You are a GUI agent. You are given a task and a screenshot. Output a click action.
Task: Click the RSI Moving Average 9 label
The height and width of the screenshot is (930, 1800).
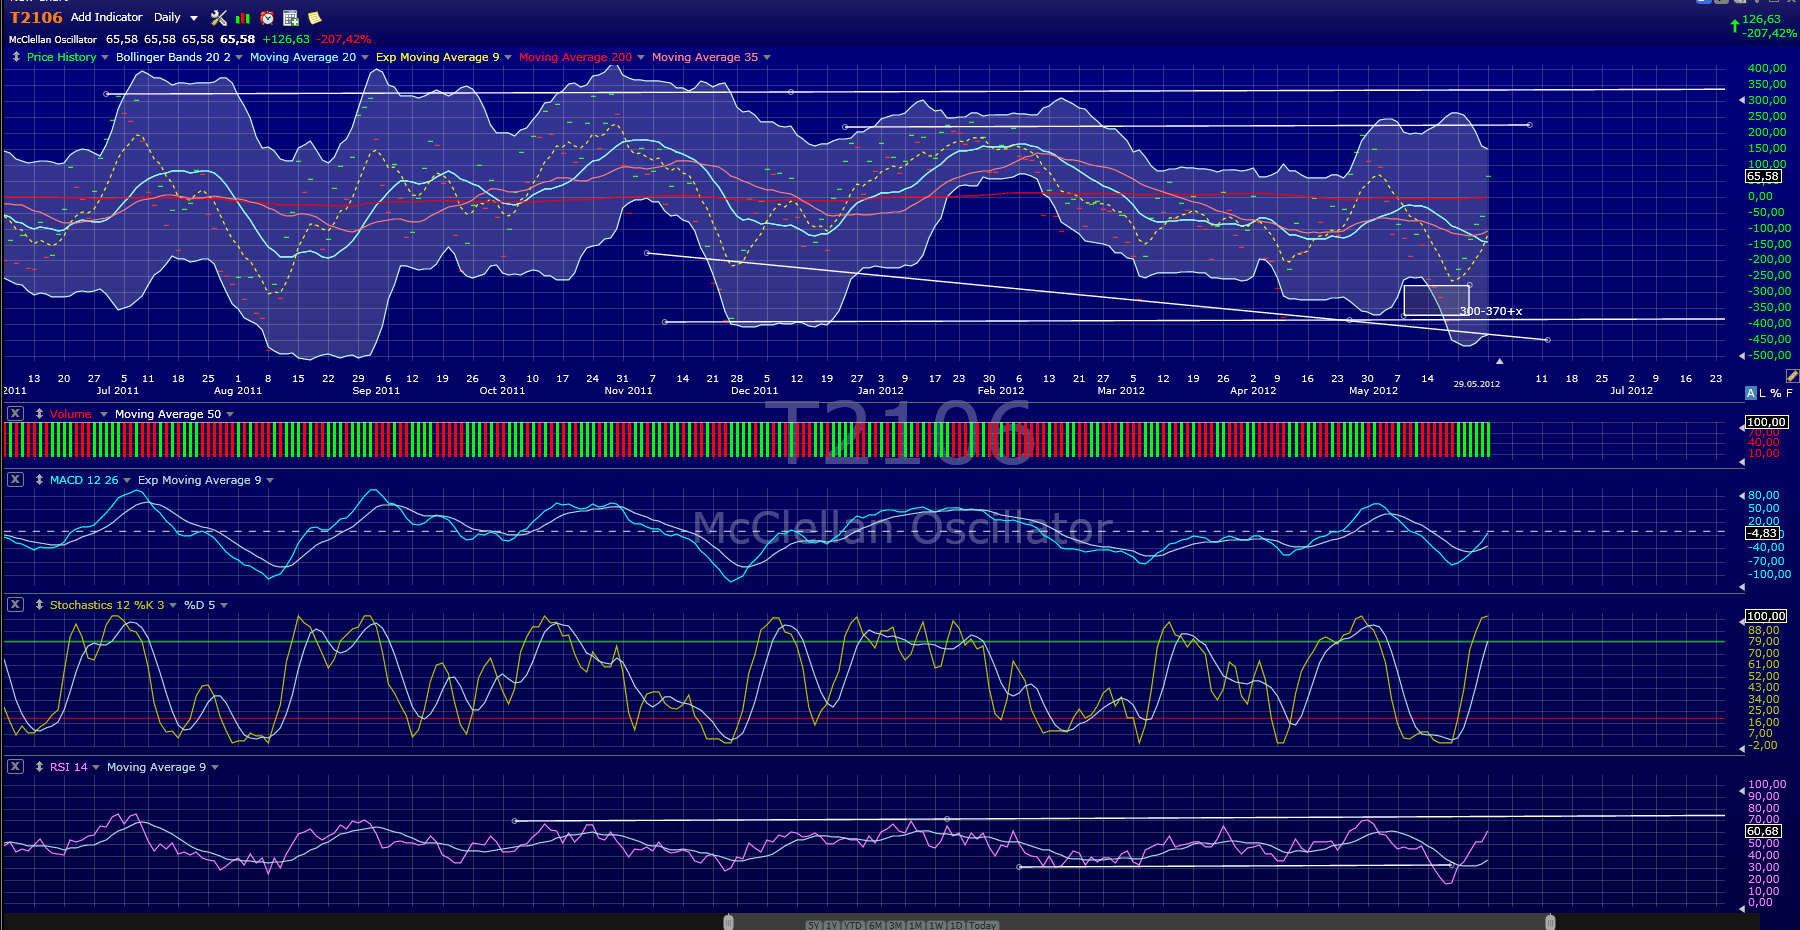pos(156,767)
